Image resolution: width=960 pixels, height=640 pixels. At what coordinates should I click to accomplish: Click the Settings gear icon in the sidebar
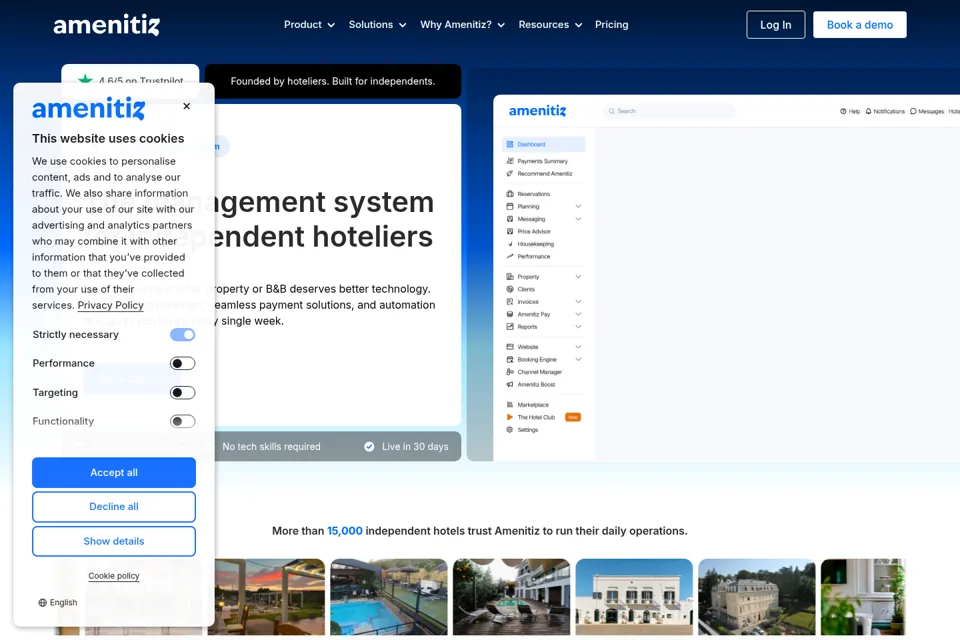pyautogui.click(x=510, y=430)
